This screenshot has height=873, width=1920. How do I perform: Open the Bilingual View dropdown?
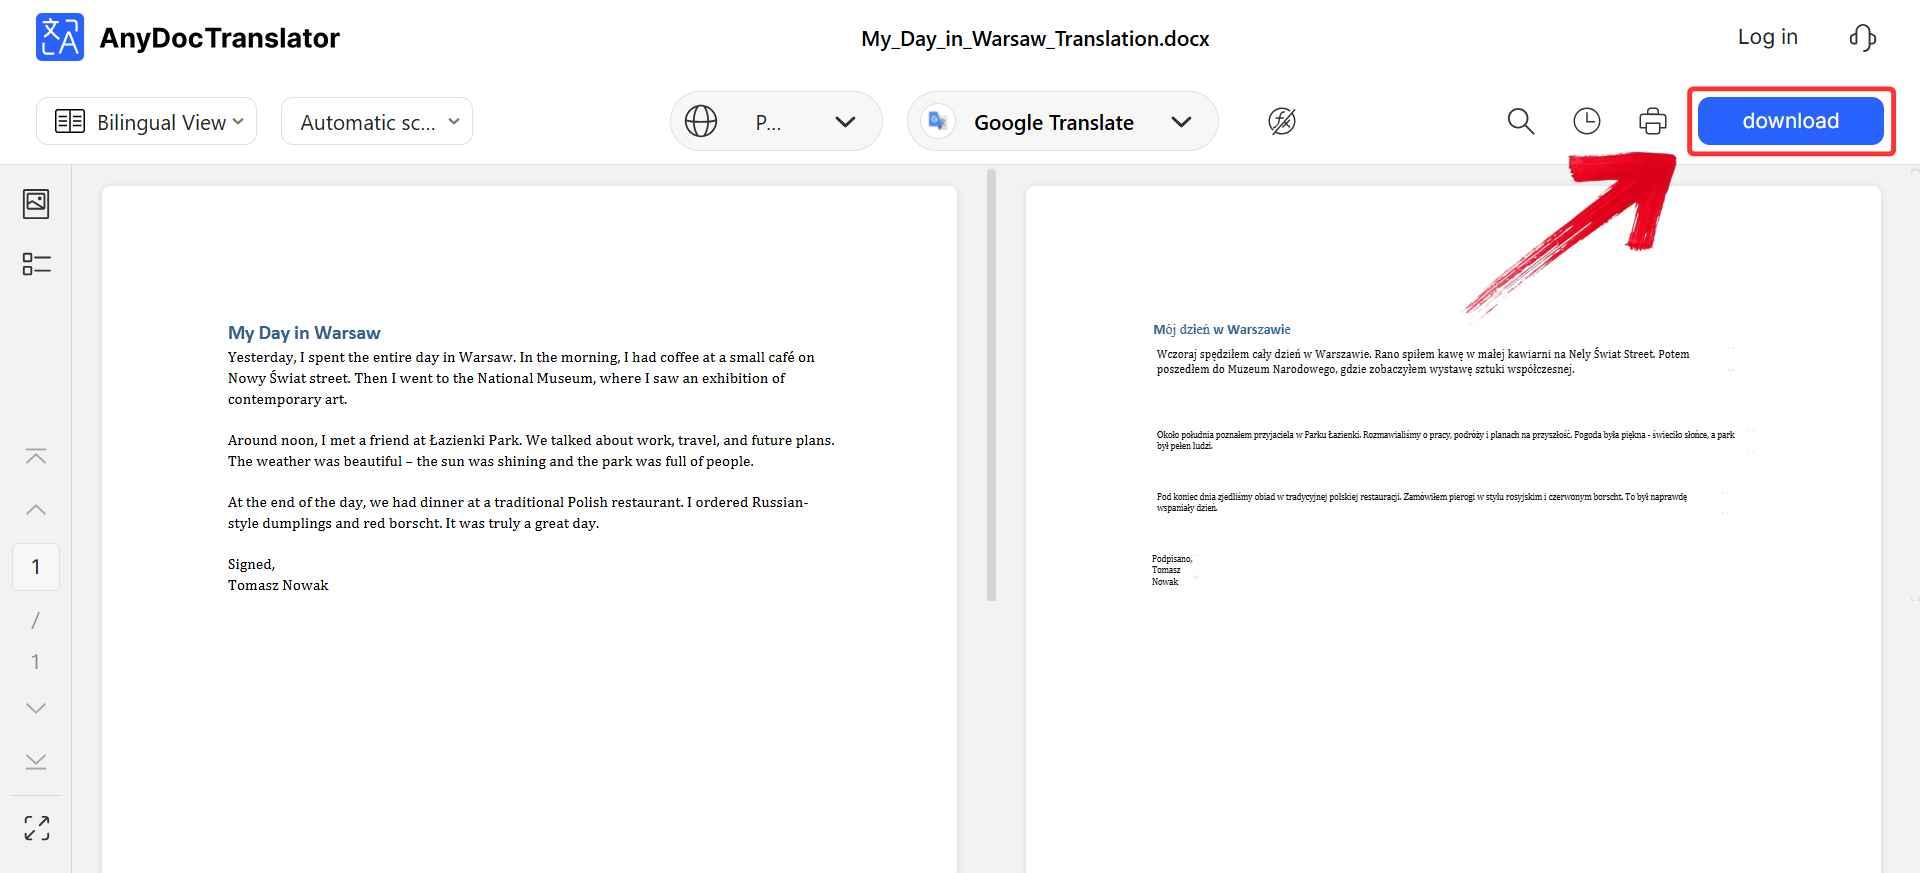point(147,121)
